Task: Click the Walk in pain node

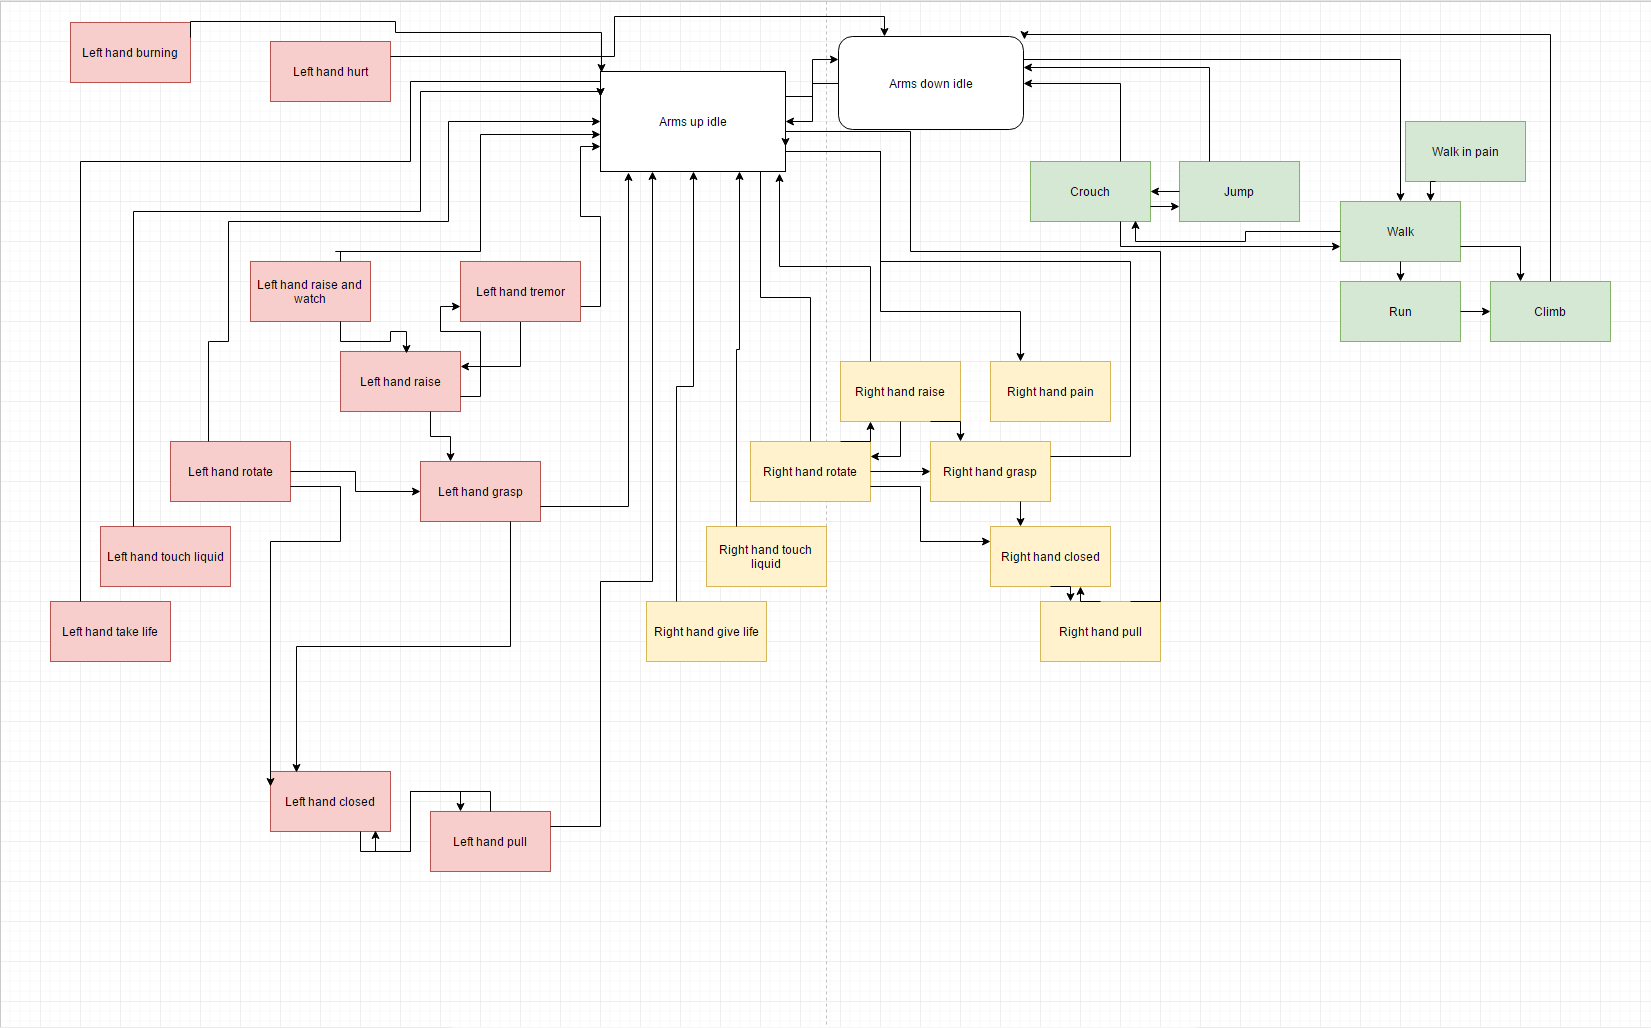Action: [1465, 151]
